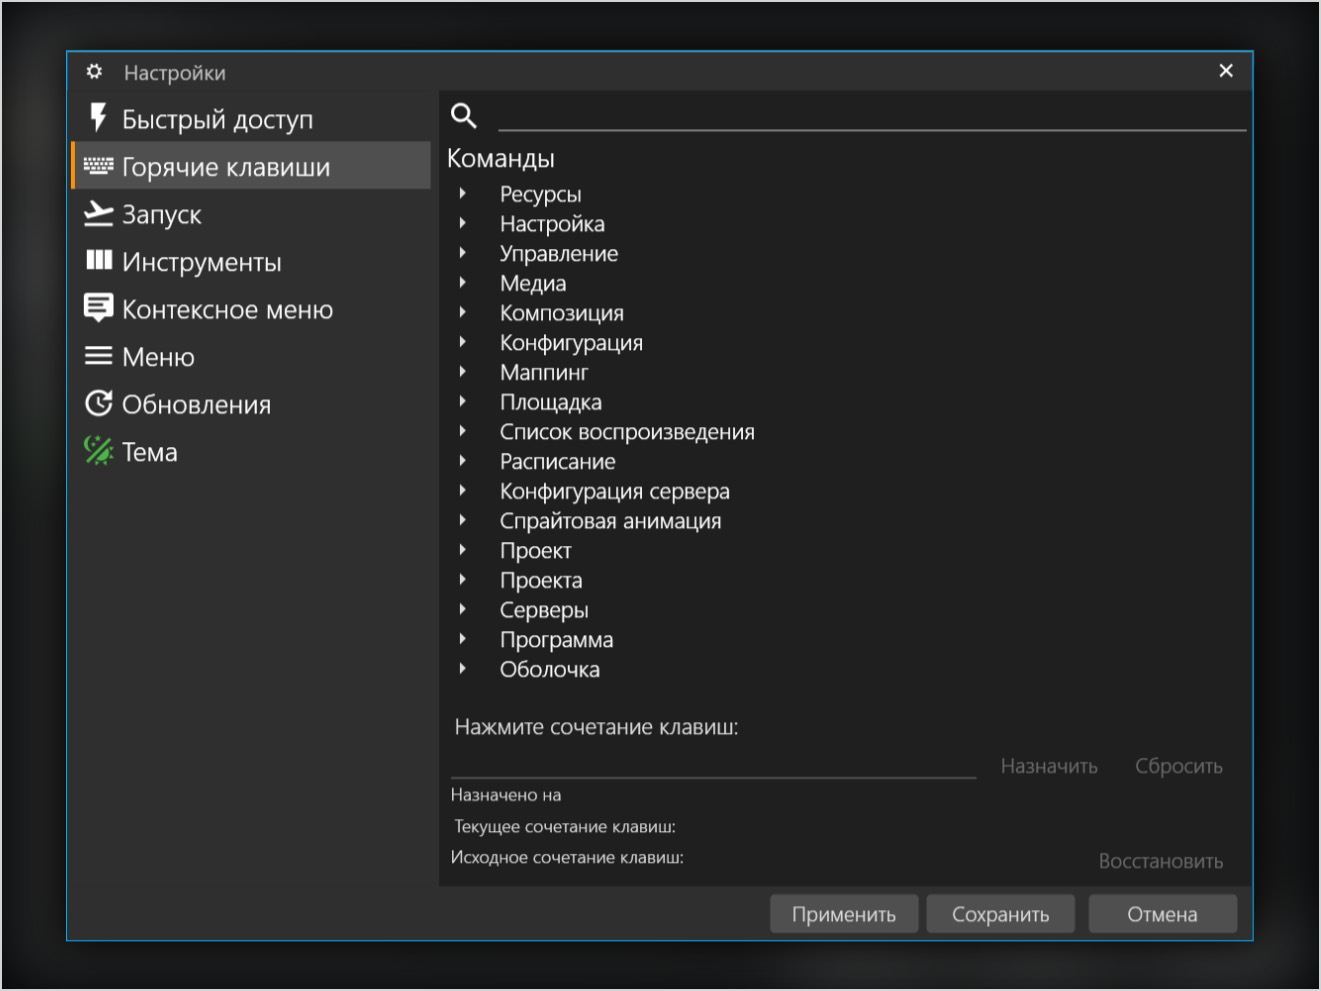Click the Сохранить button

click(x=1000, y=914)
